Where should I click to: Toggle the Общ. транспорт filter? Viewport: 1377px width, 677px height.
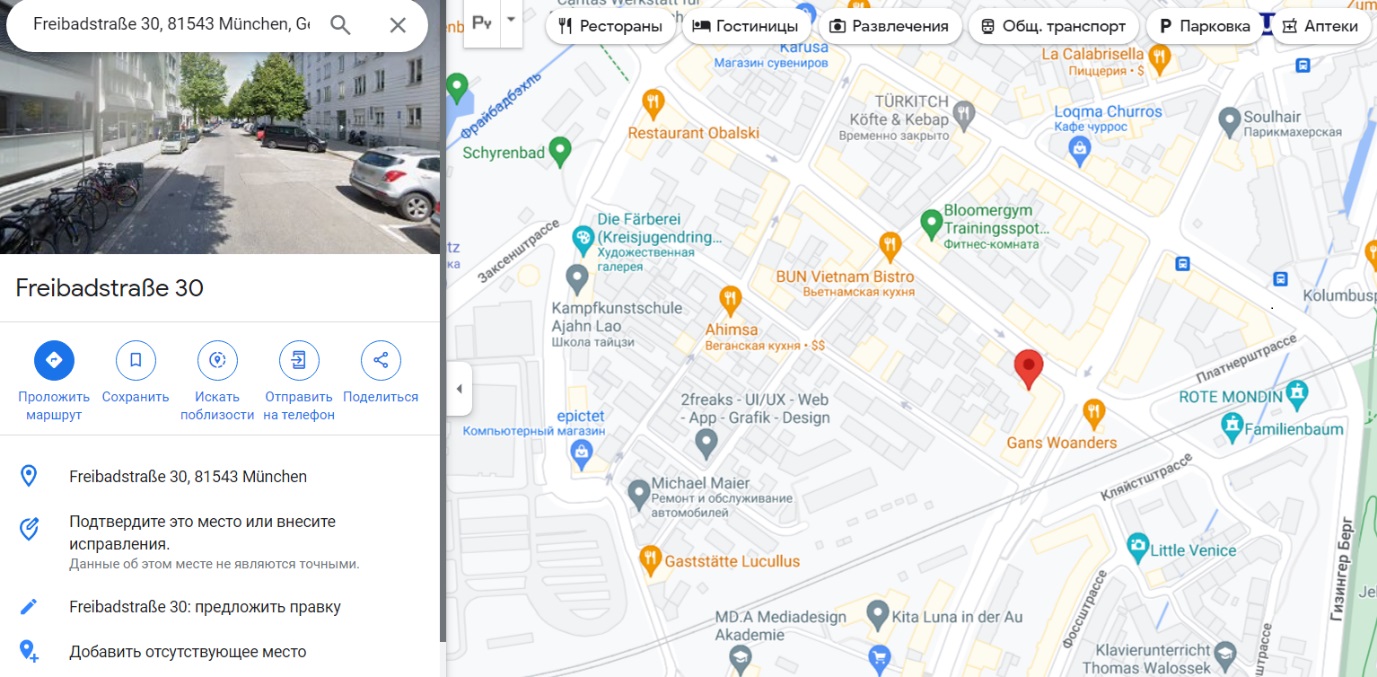tap(1054, 26)
